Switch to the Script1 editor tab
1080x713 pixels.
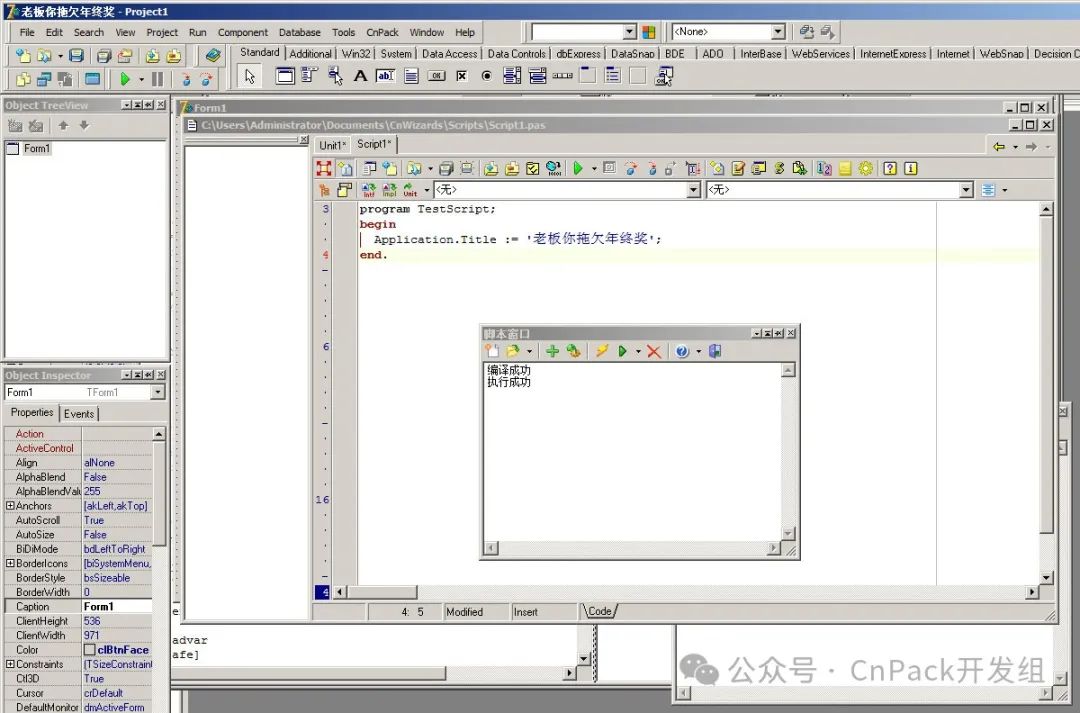(x=373, y=144)
